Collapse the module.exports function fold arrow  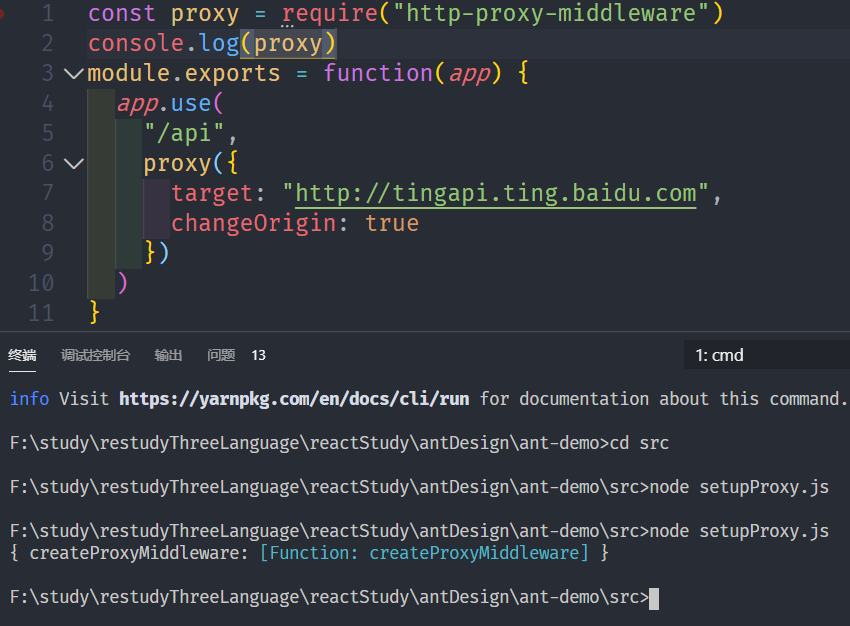coord(74,73)
